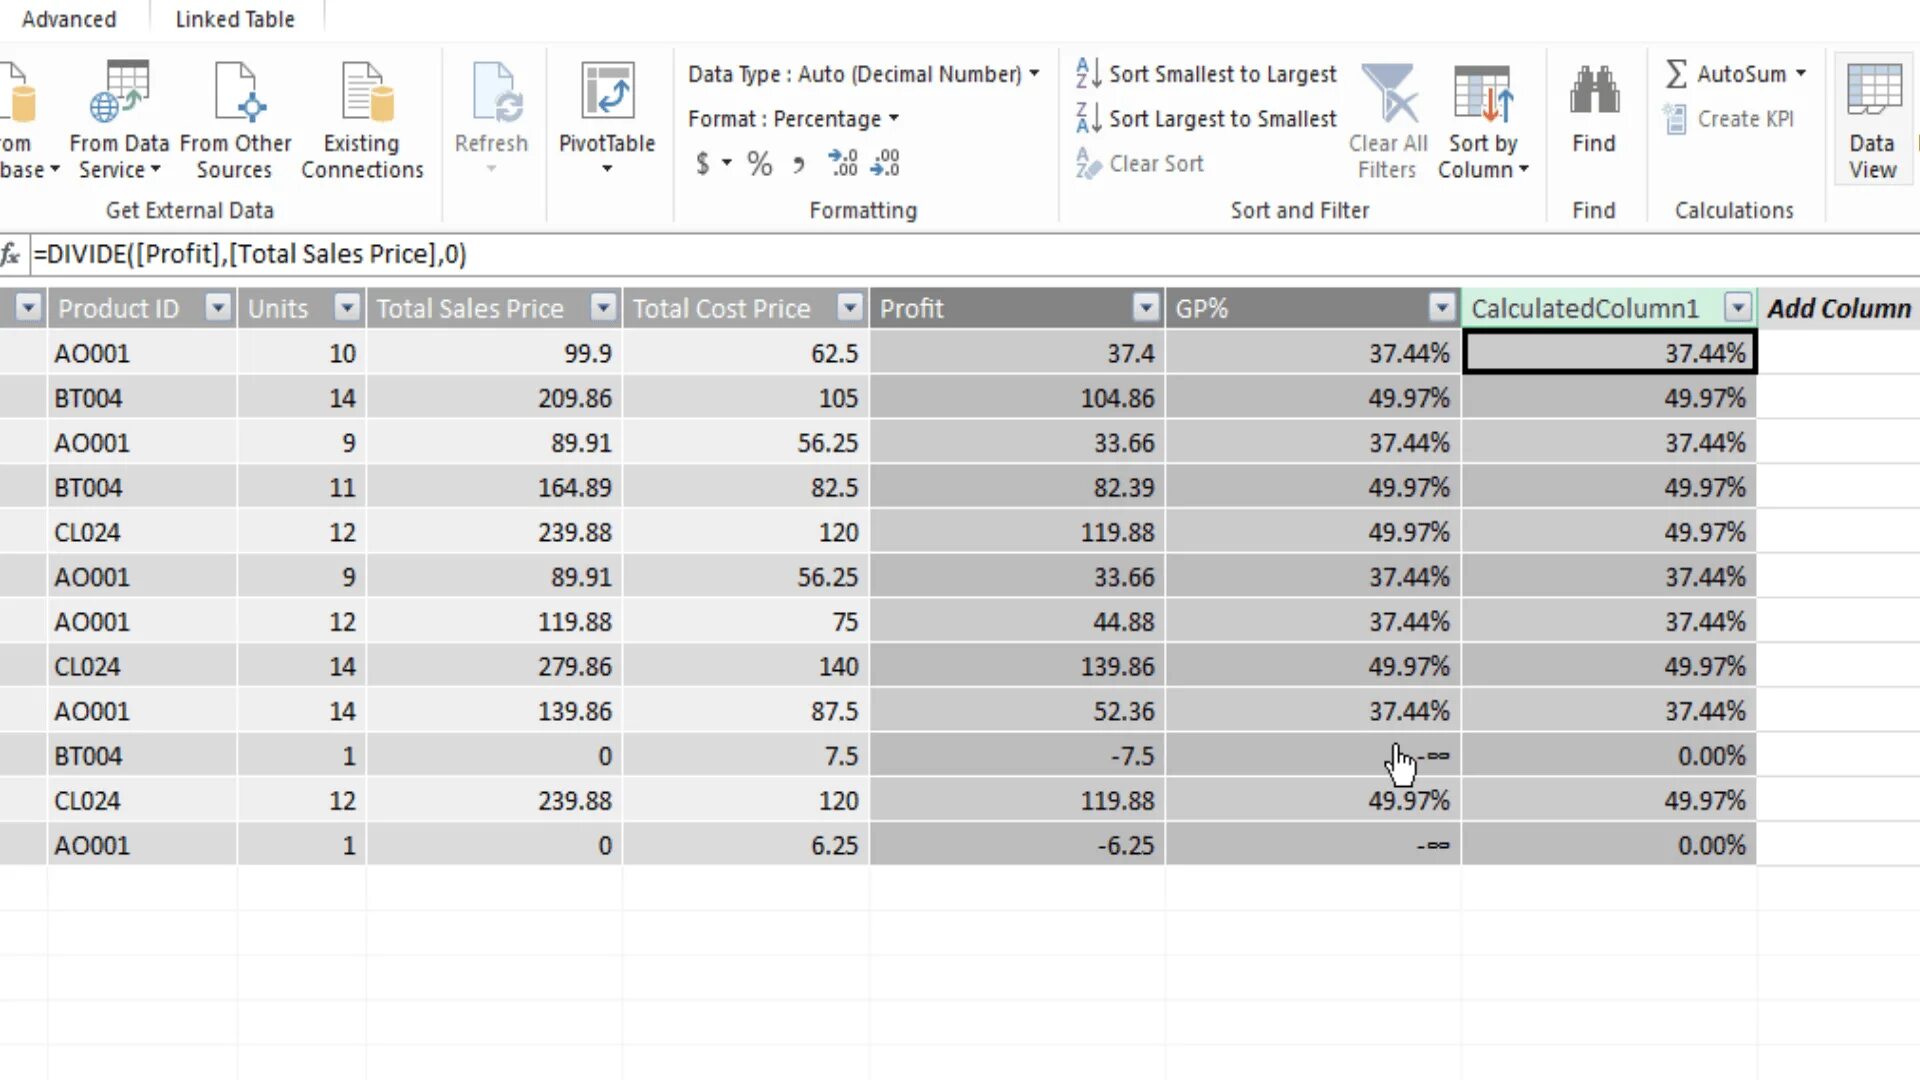Click the increase decimal places icon
Image resolution: width=1920 pixels, height=1080 pixels.
tap(842, 164)
